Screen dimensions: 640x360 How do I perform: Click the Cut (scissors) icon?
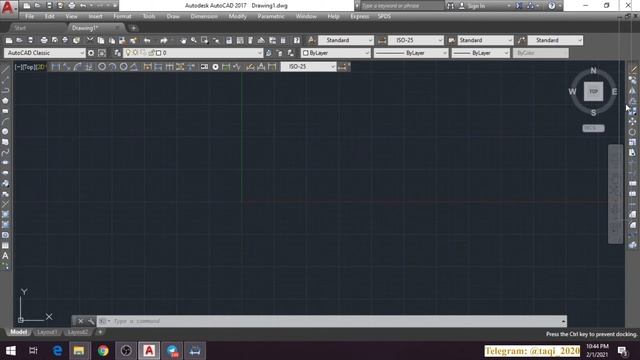tap(90, 40)
